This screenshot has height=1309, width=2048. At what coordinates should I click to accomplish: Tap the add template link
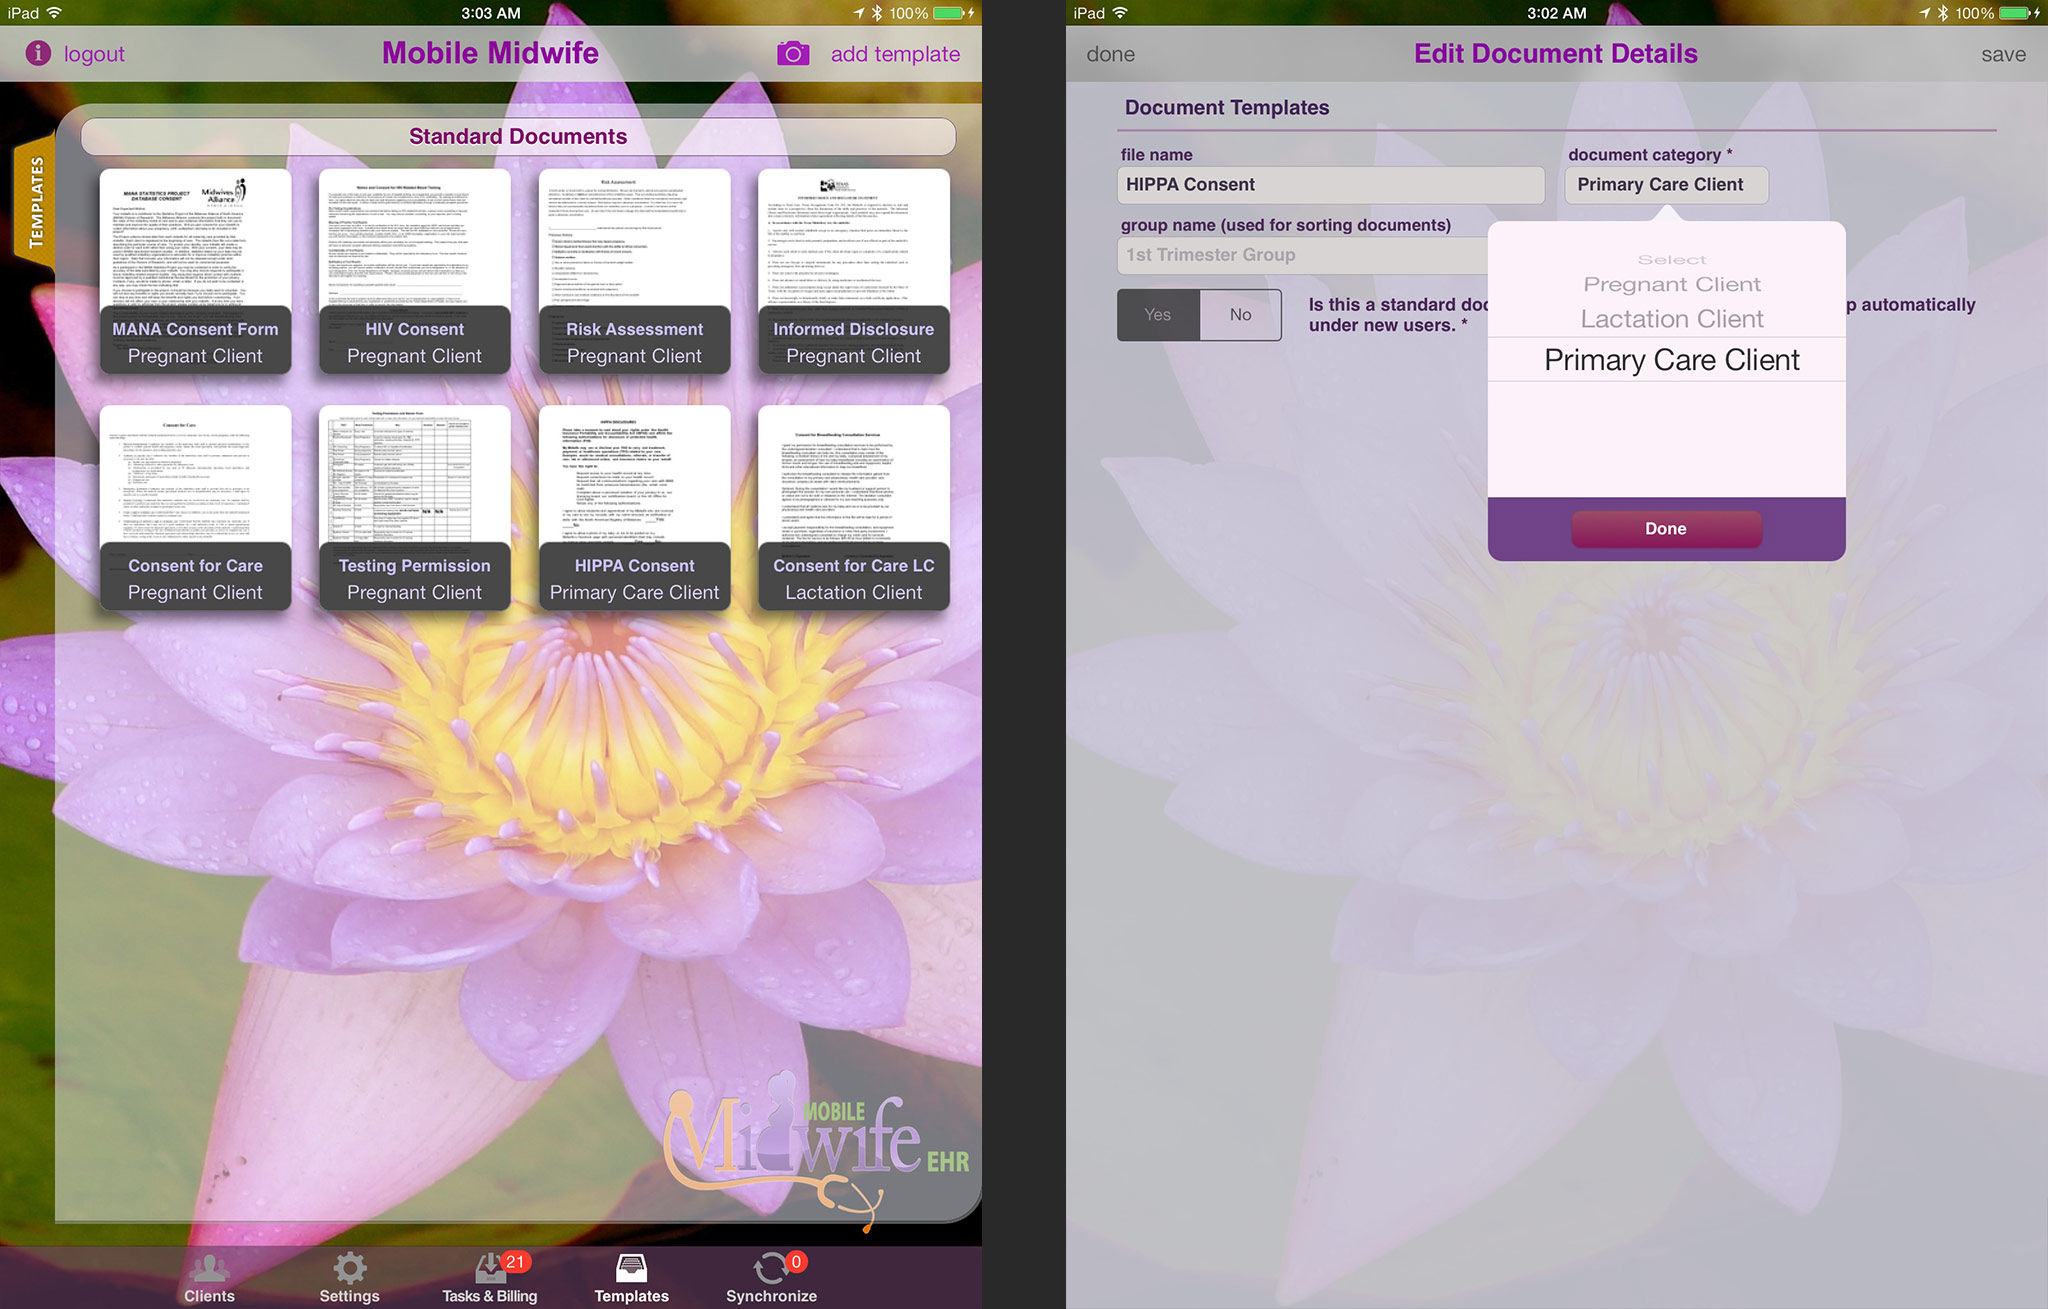pyautogui.click(x=895, y=54)
